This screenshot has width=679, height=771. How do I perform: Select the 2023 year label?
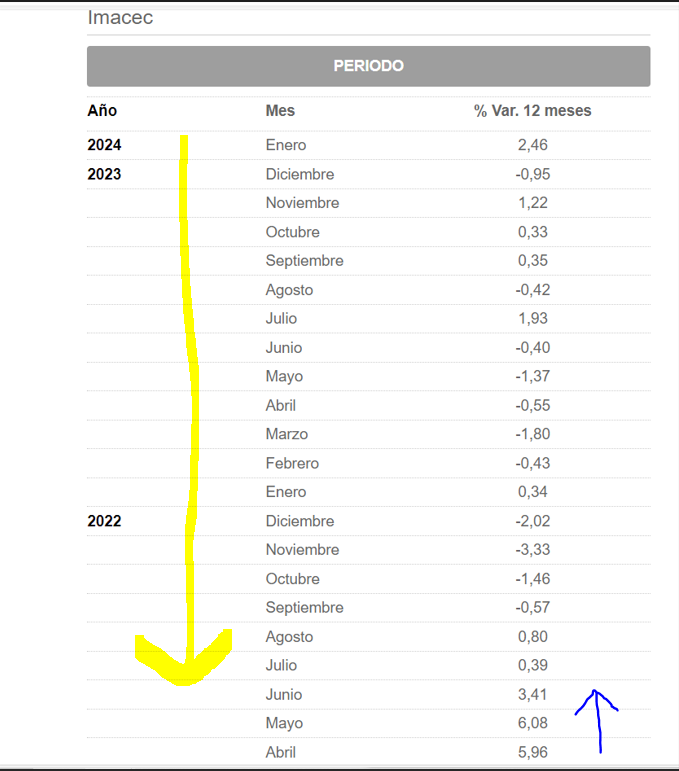pos(104,174)
